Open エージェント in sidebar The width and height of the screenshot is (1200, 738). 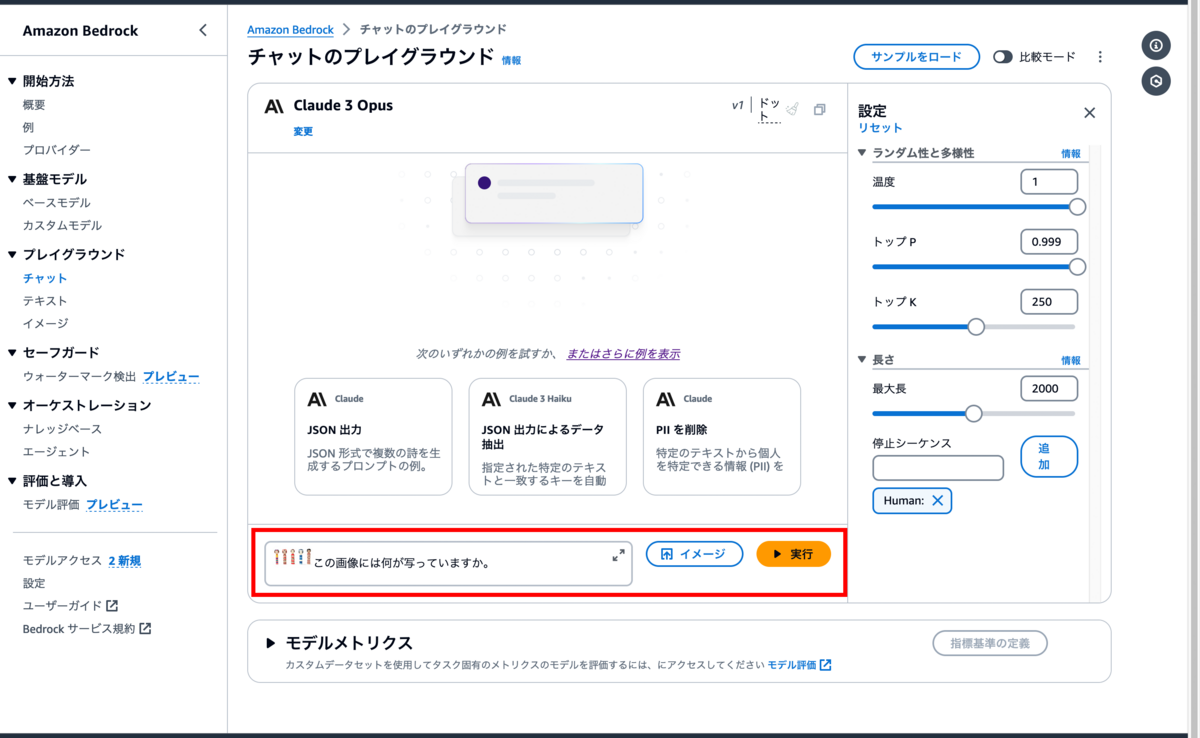tap(57, 452)
